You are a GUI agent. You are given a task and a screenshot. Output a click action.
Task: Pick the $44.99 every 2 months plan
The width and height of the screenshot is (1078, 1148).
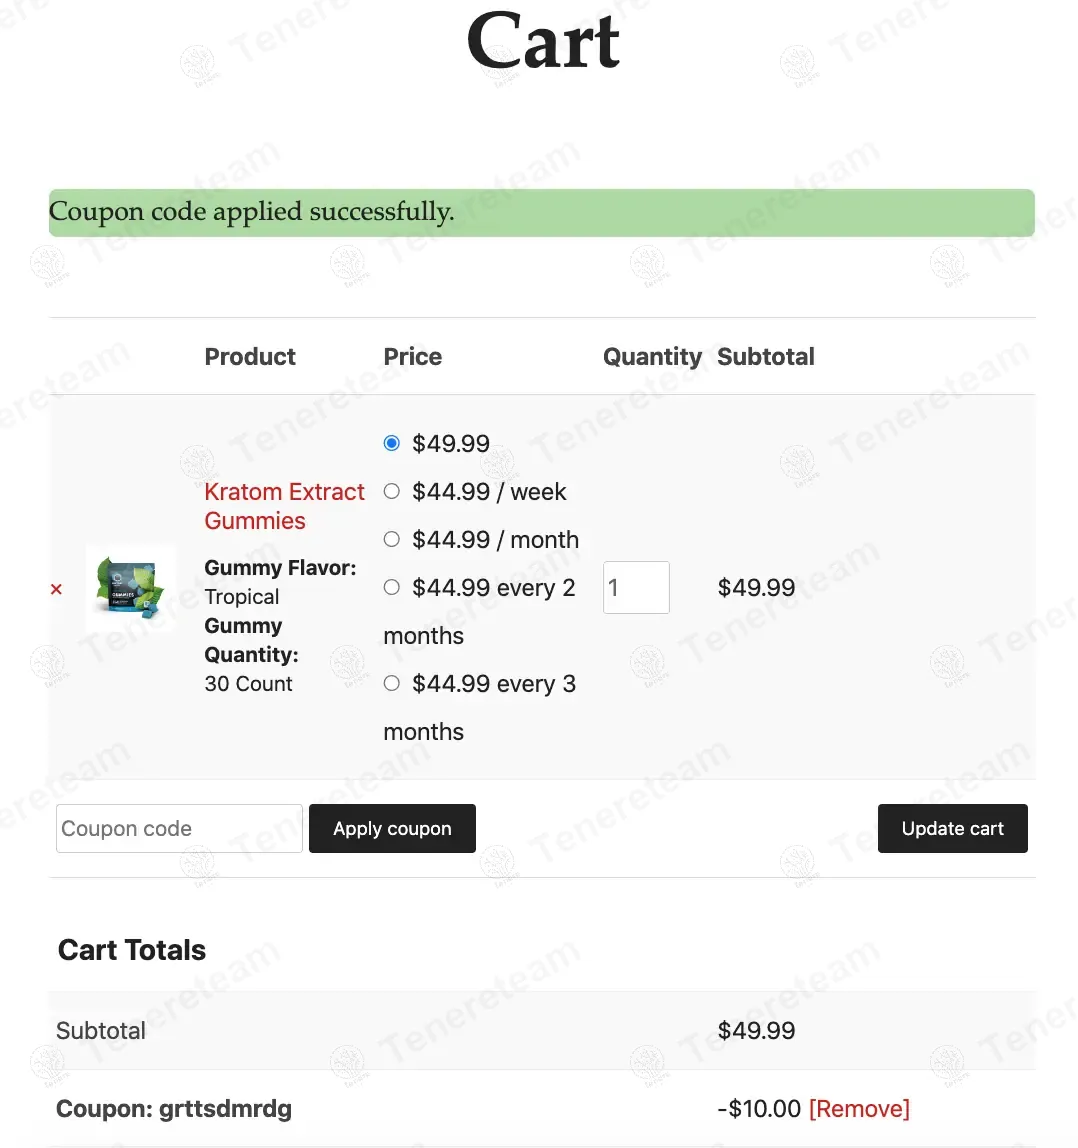[x=392, y=587]
